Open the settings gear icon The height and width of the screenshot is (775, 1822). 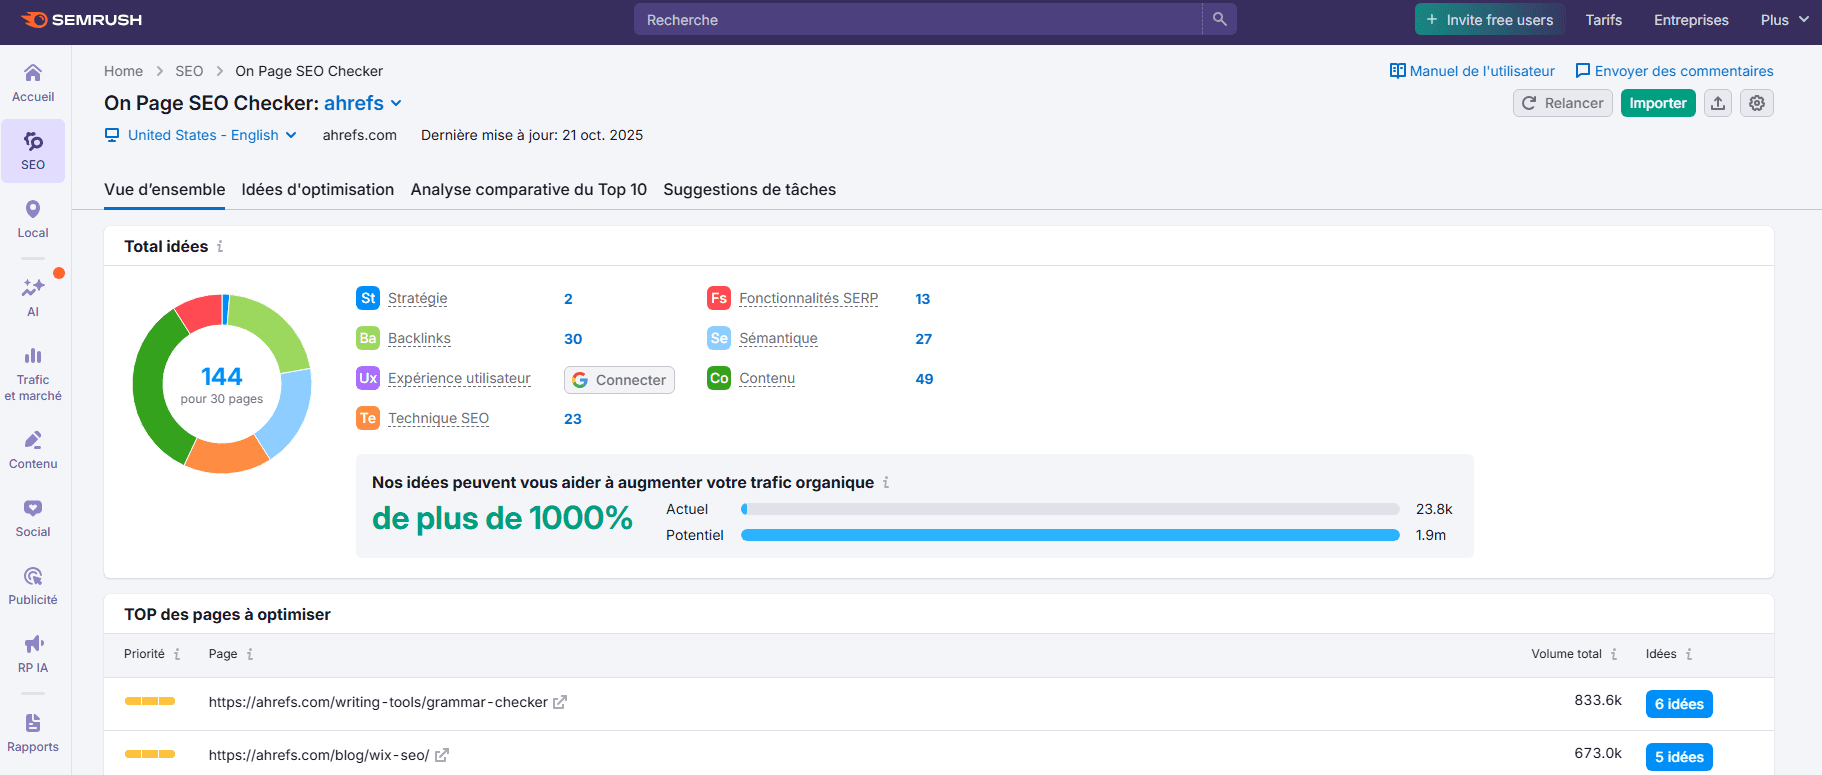click(x=1757, y=103)
